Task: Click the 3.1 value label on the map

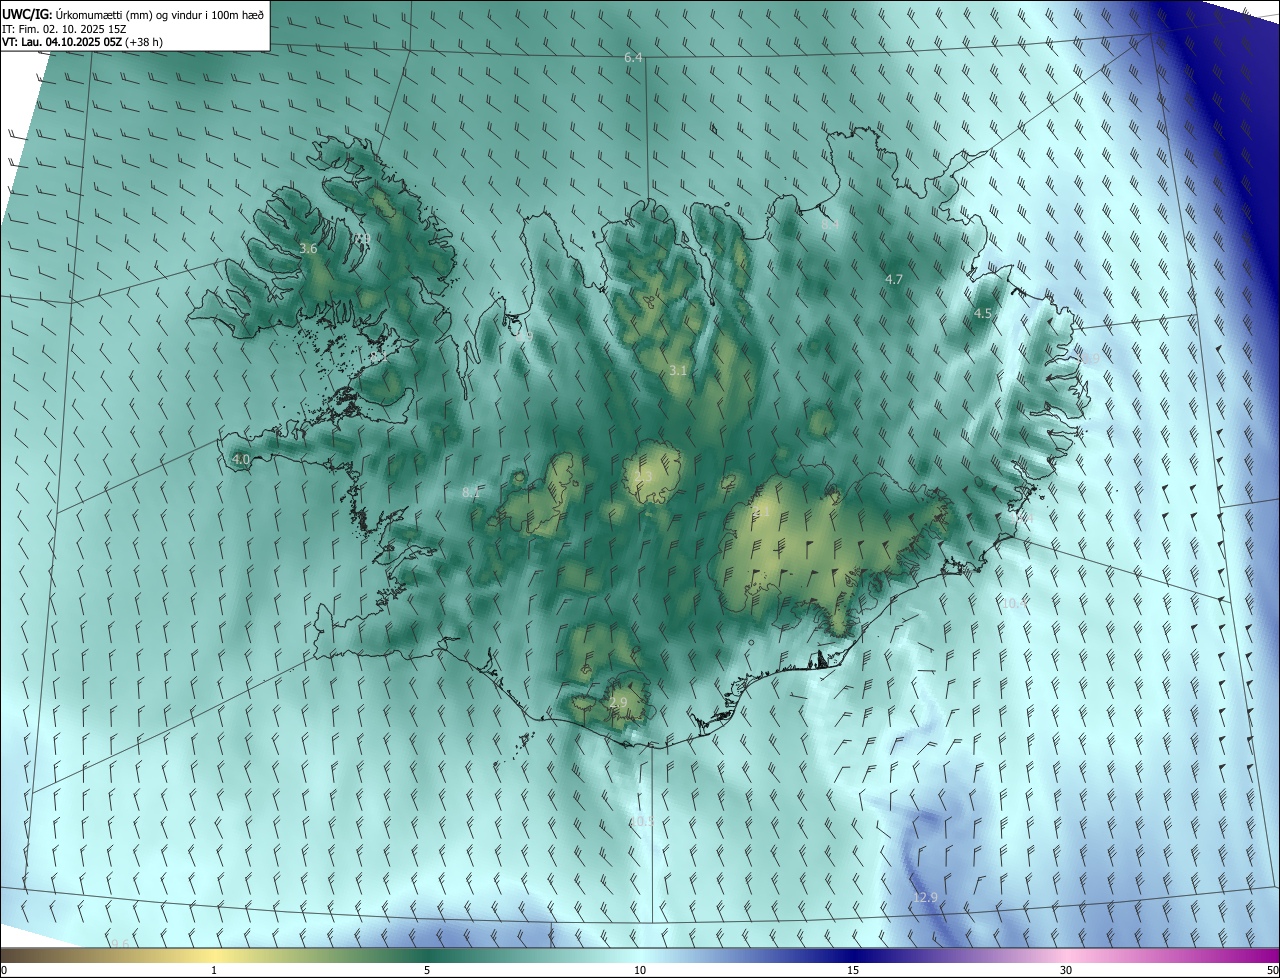Action: (678, 370)
